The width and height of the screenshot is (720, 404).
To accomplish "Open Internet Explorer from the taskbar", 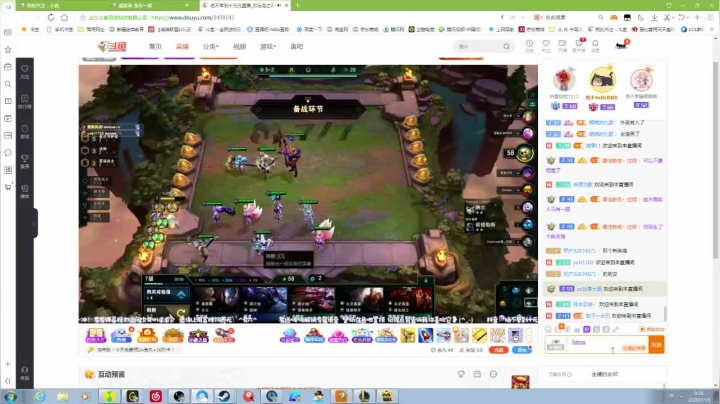I will 40,396.
